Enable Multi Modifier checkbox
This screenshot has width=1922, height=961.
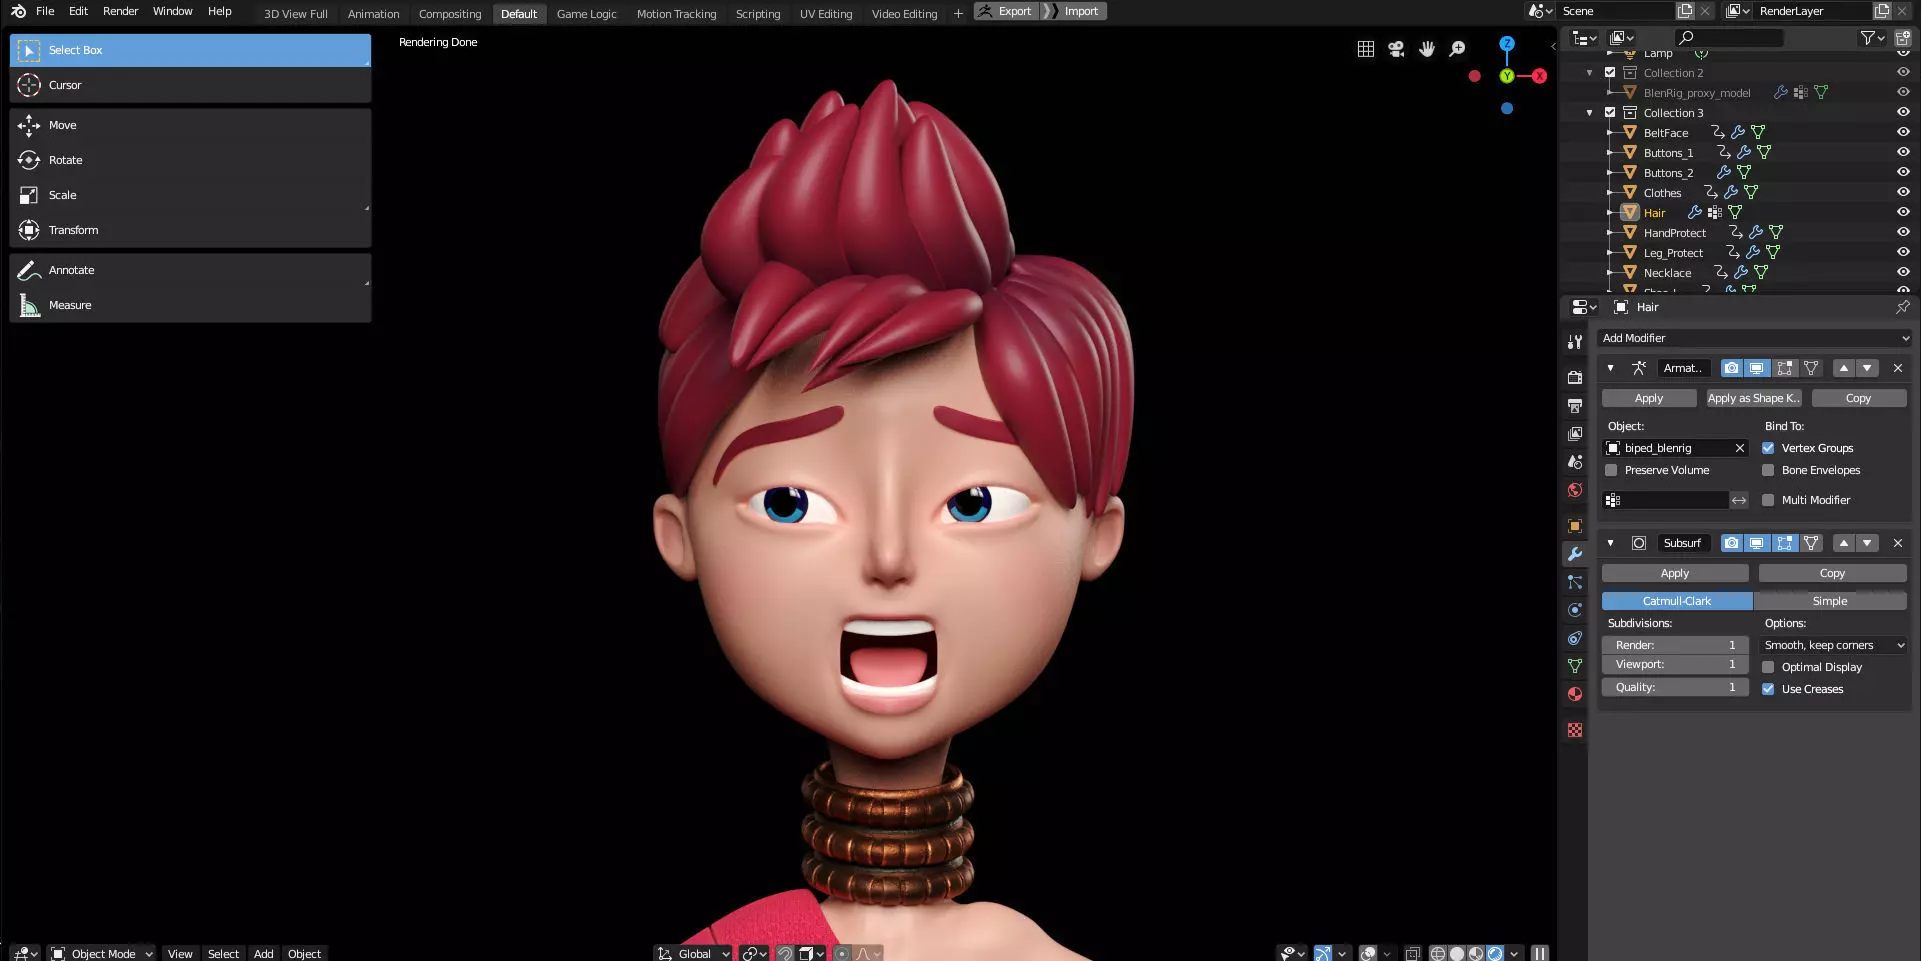[1768, 500]
